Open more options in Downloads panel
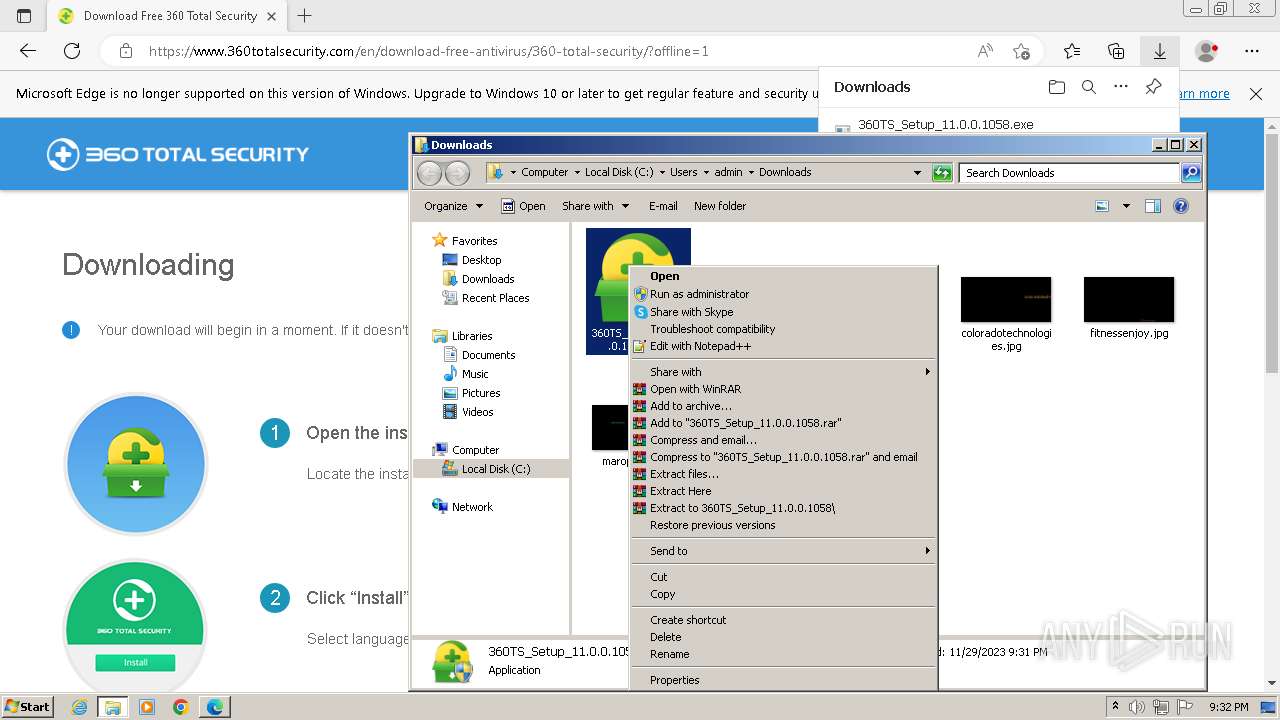Viewport: 1280px width, 720px height. coord(1121,87)
